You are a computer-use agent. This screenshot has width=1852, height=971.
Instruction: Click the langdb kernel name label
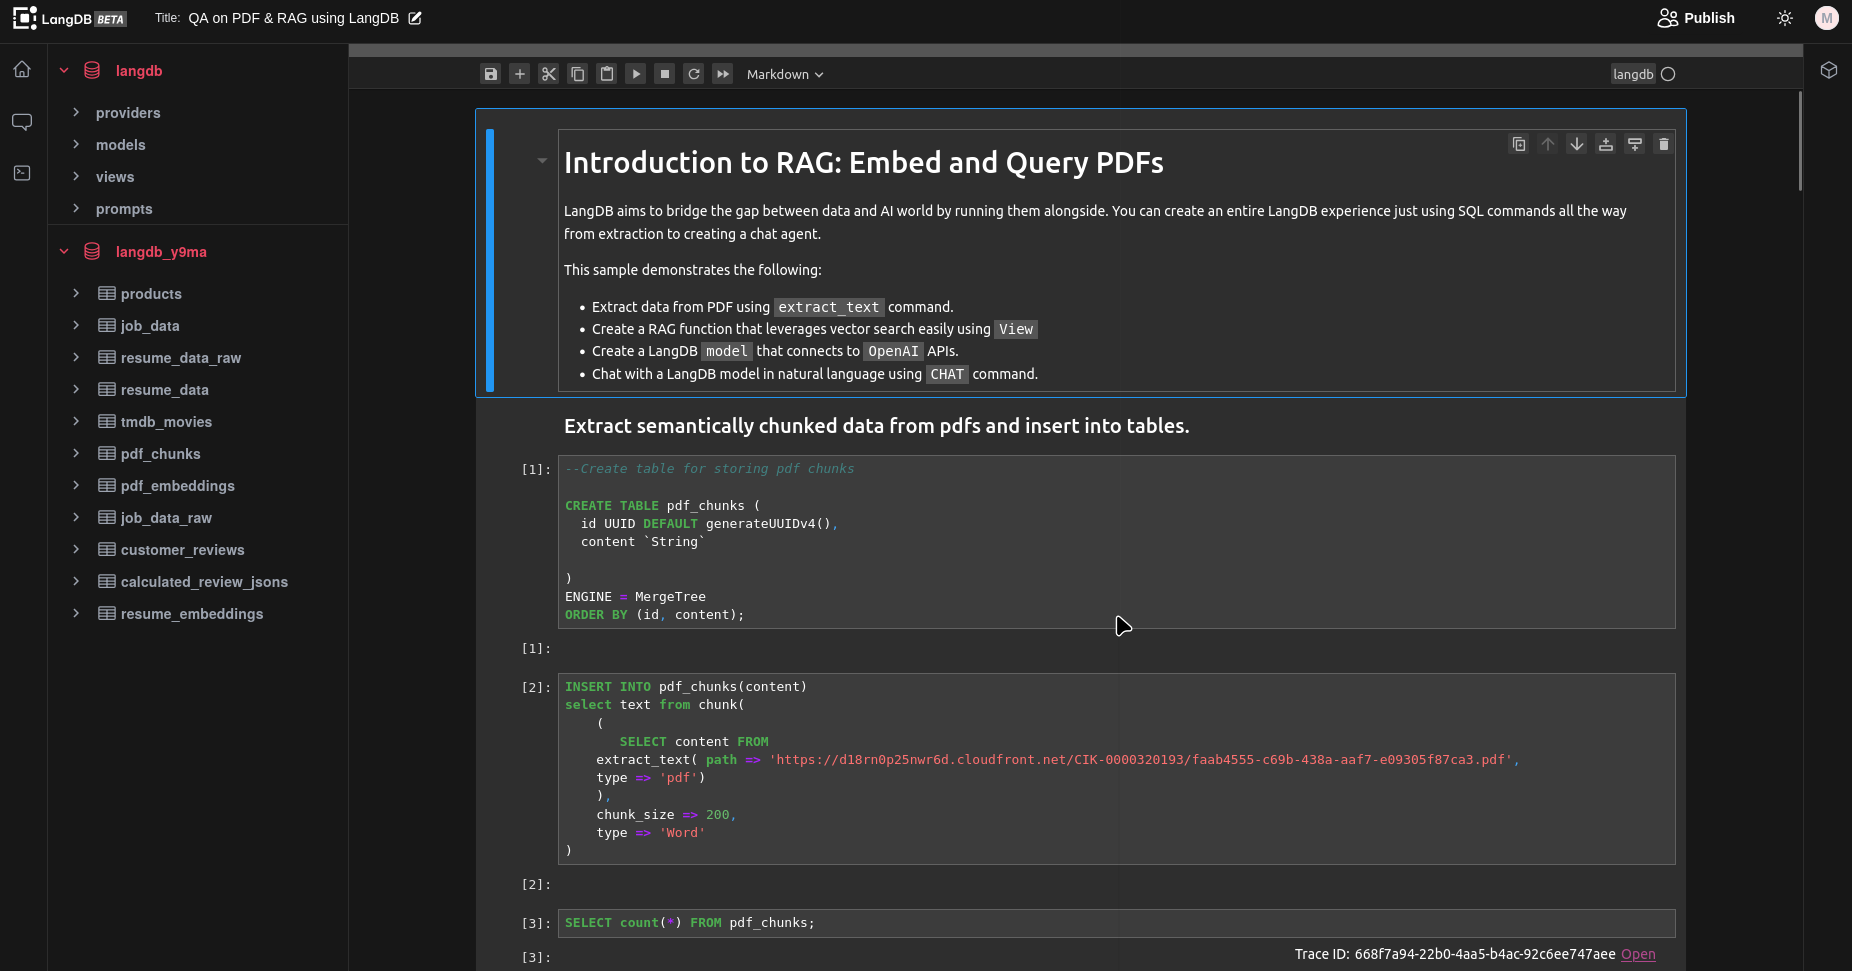(x=1633, y=74)
